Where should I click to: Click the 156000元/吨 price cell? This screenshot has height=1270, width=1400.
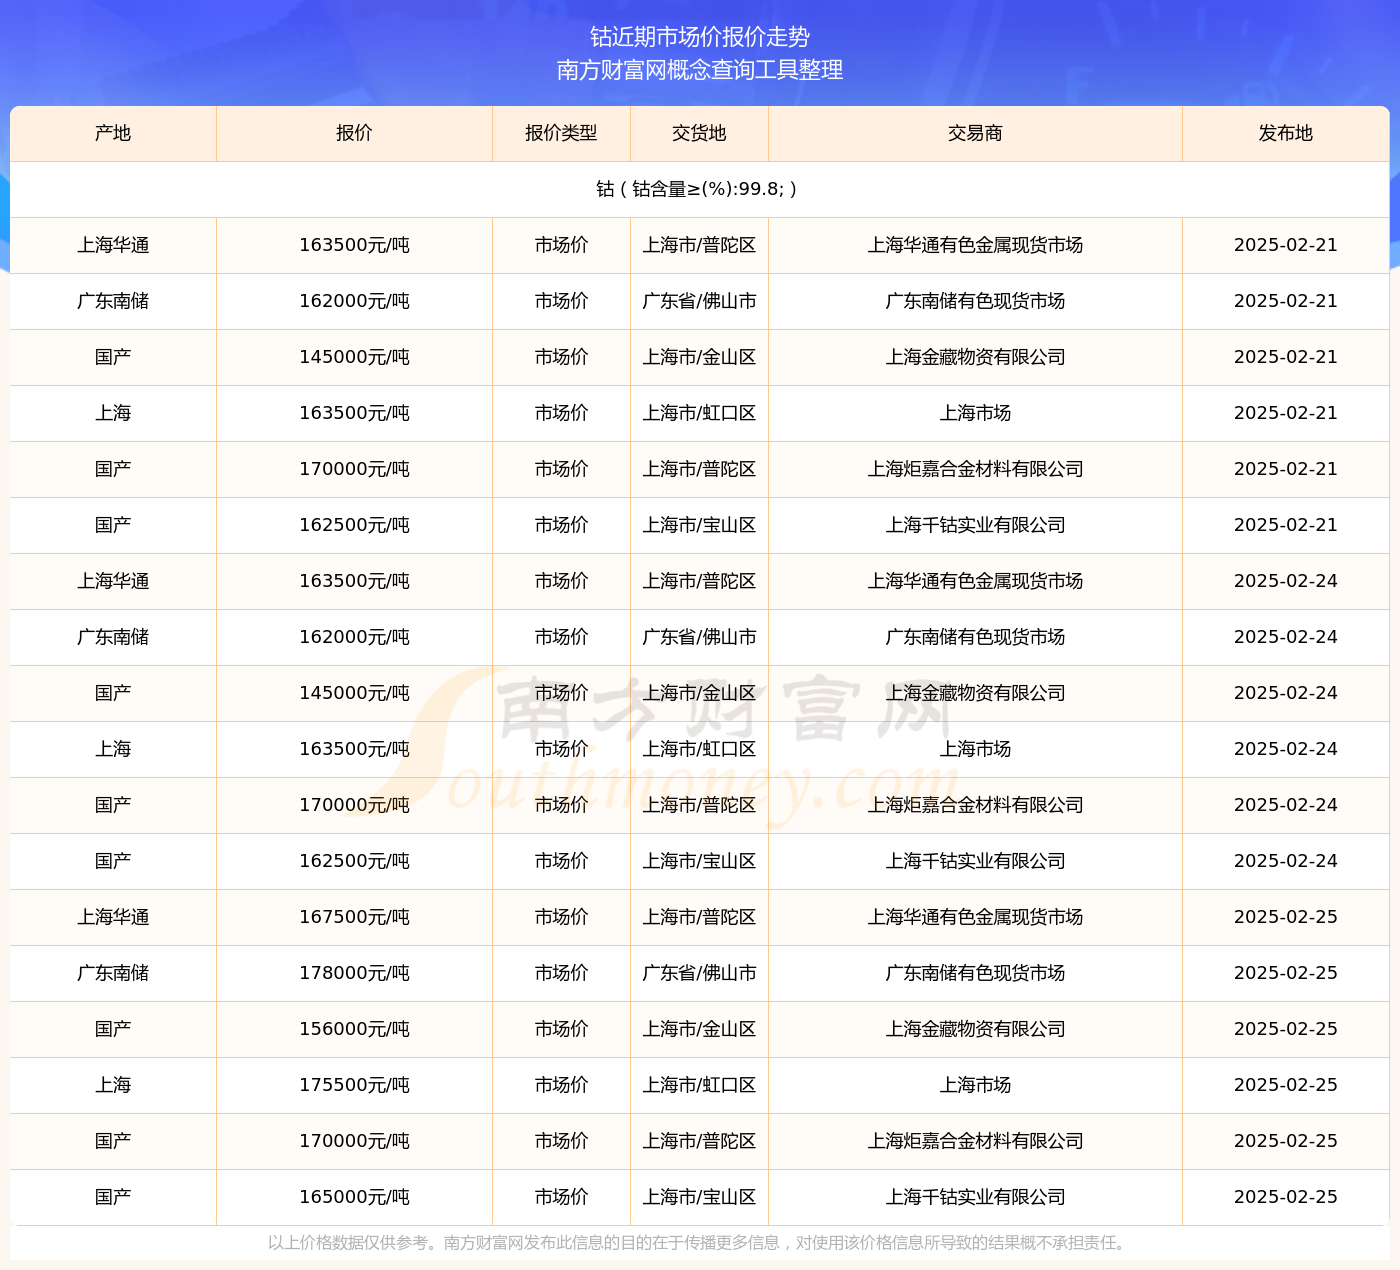click(354, 1029)
